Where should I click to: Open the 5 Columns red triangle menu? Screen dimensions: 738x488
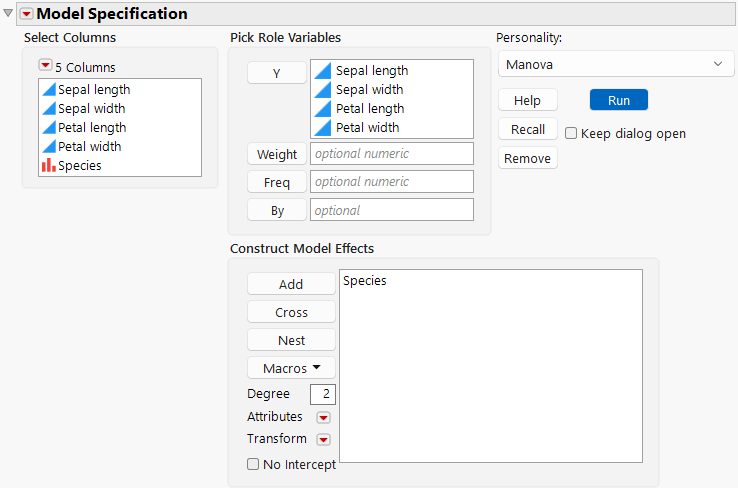pyautogui.click(x=45, y=67)
